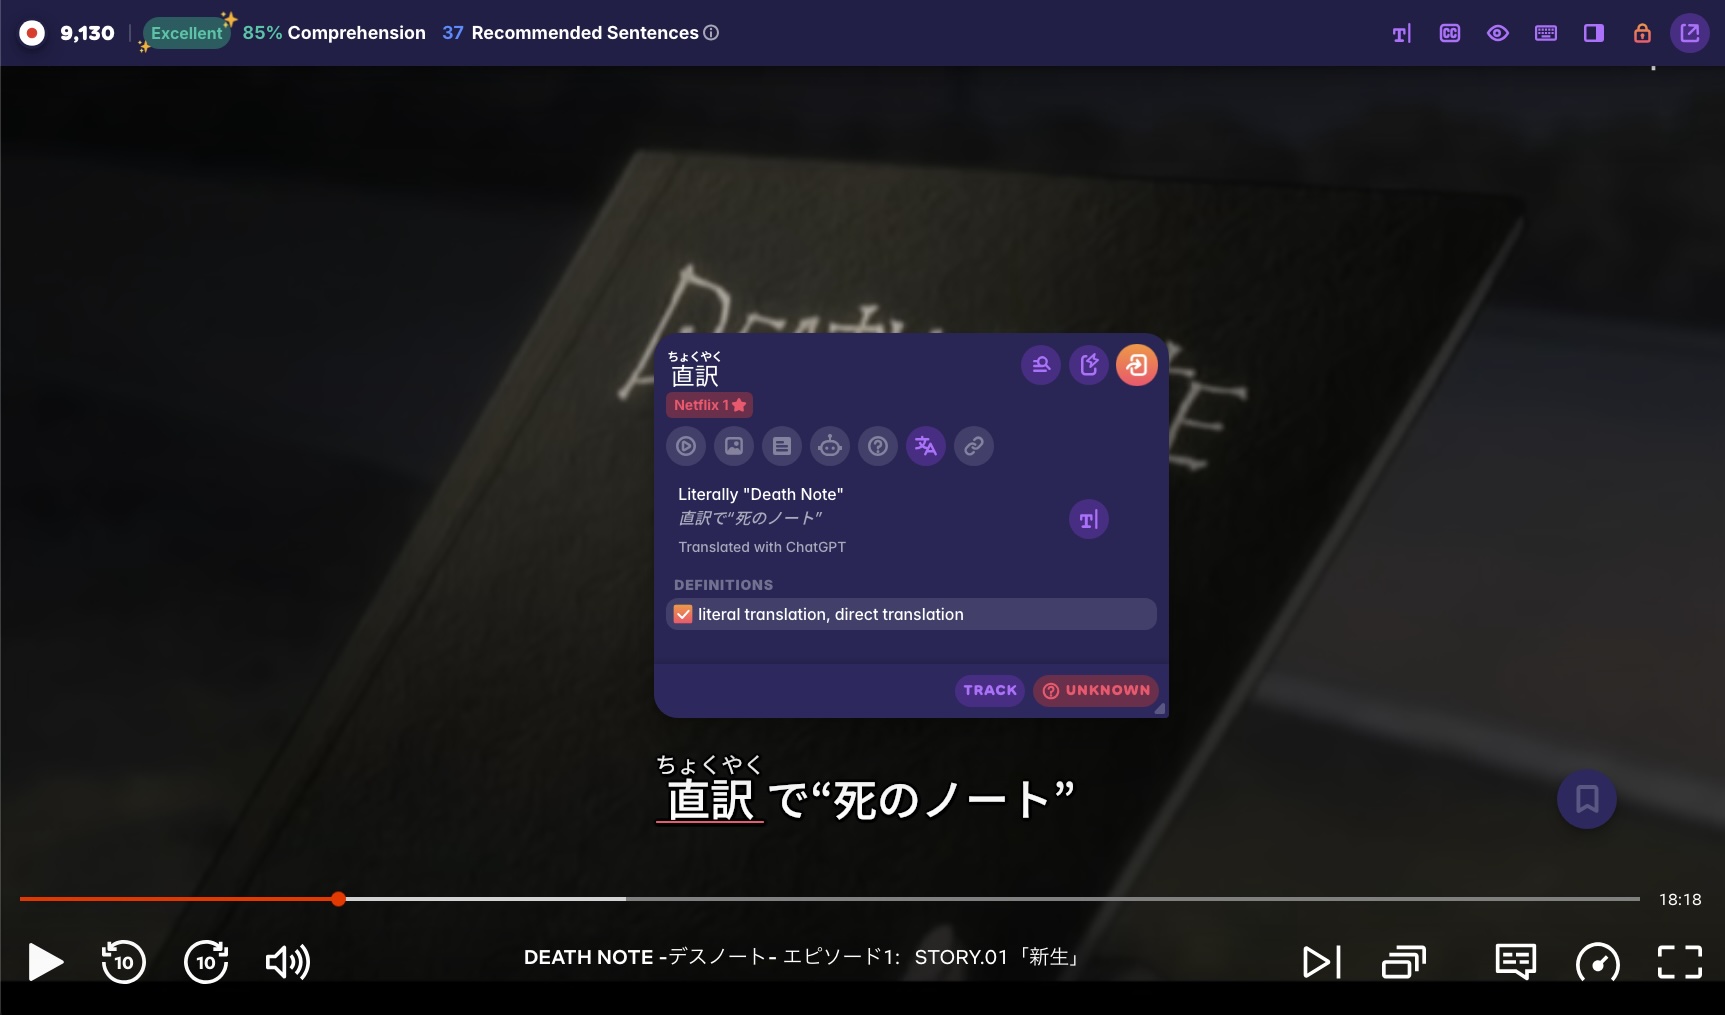Click the image icon in the word popup
Image resolution: width=1725 pixels, height=1015 pixels.
click(734, 446)
